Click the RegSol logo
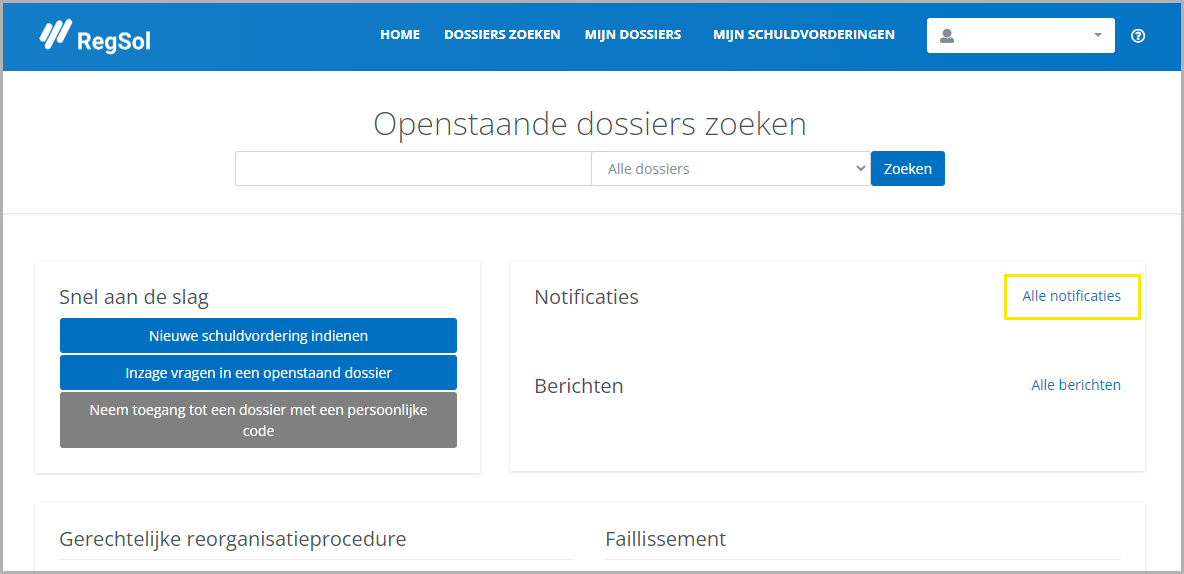The width and height of the screenshot is (1184, 574). coord(94,37)
